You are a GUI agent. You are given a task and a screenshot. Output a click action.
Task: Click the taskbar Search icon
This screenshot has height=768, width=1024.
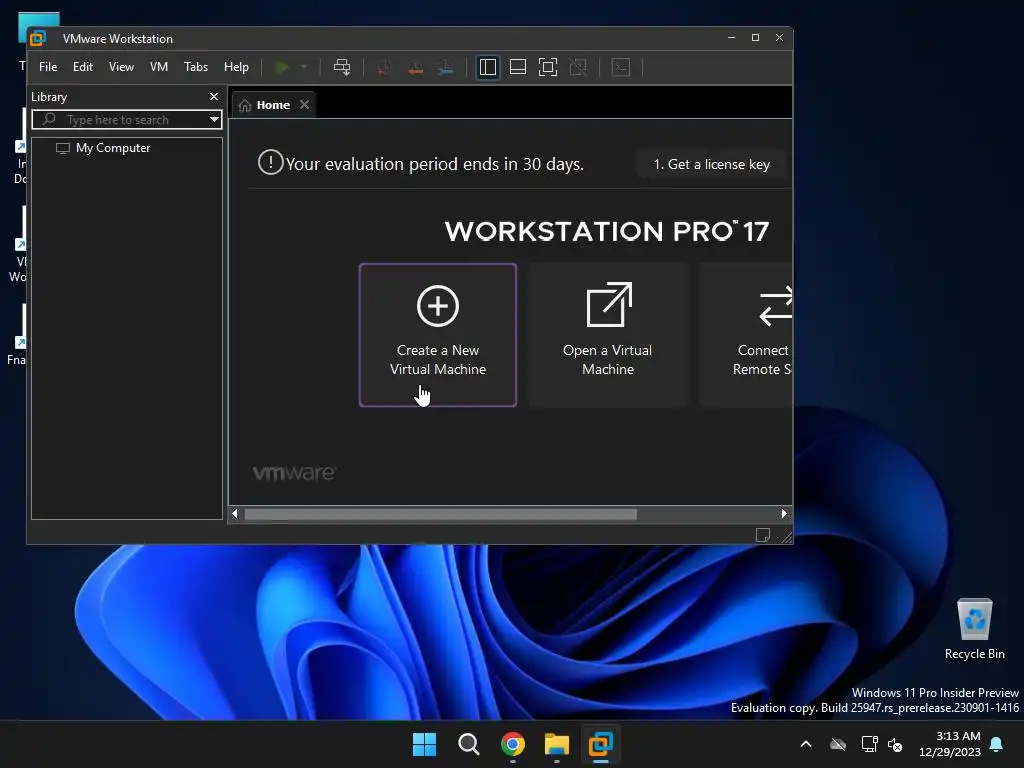coord(468,744)
